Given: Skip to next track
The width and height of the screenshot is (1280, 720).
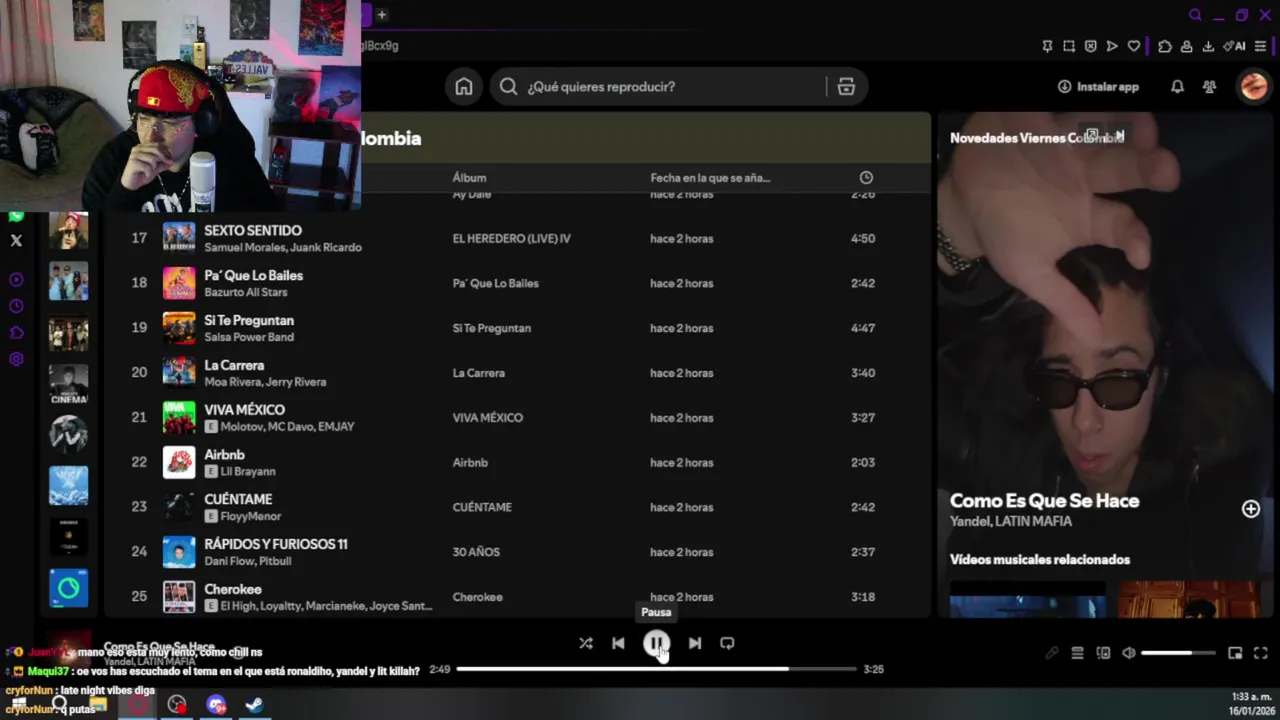Looking at the screenshot, I should pos(695,643).
